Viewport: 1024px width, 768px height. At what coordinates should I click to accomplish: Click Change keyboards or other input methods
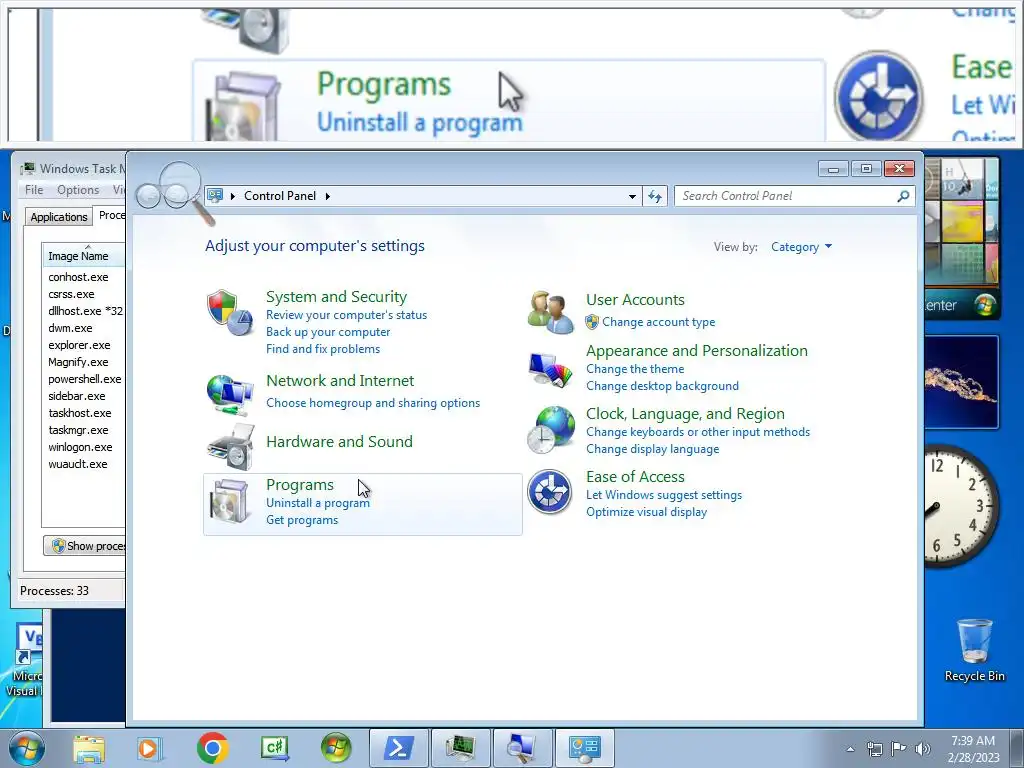coord(697,432)
